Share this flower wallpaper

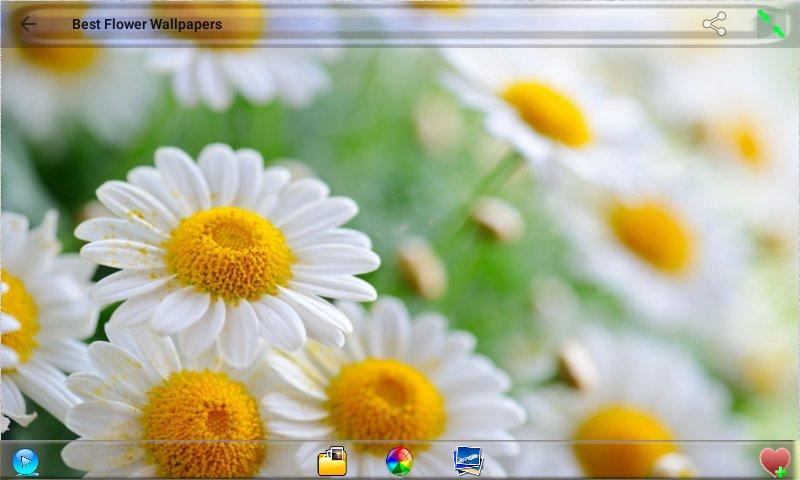coord(714,24)
